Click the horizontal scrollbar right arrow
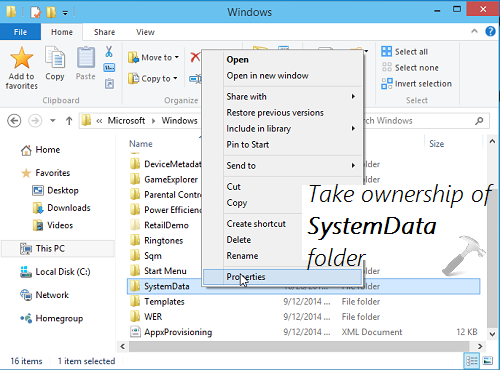 (x=480, y=347)
